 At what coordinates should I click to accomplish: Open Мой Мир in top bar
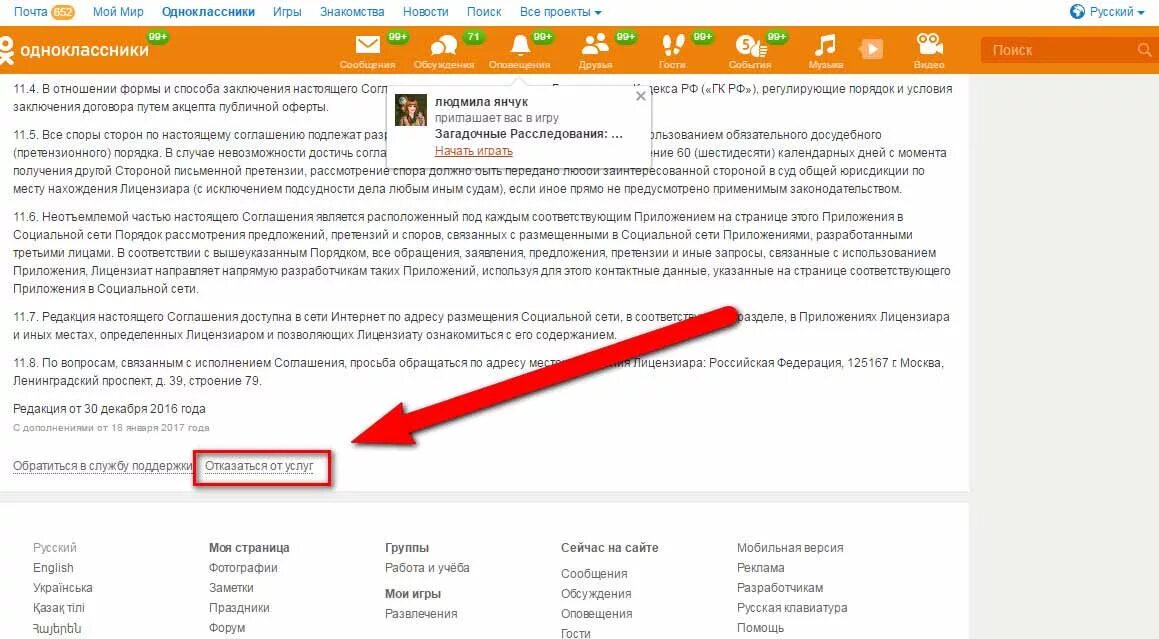tap(118, 12)
